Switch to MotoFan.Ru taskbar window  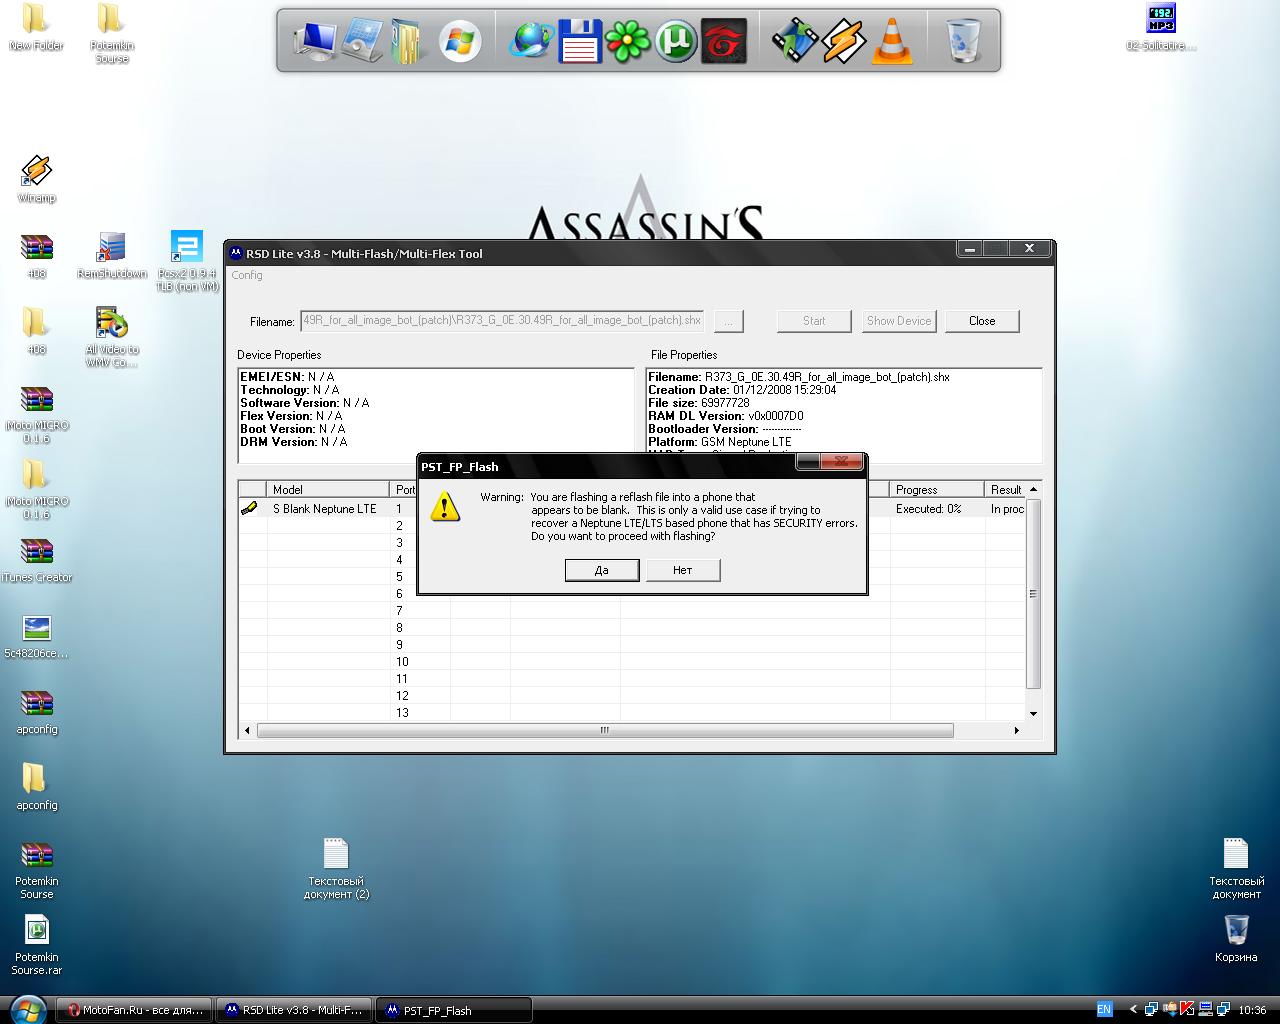coord(135,1010)
